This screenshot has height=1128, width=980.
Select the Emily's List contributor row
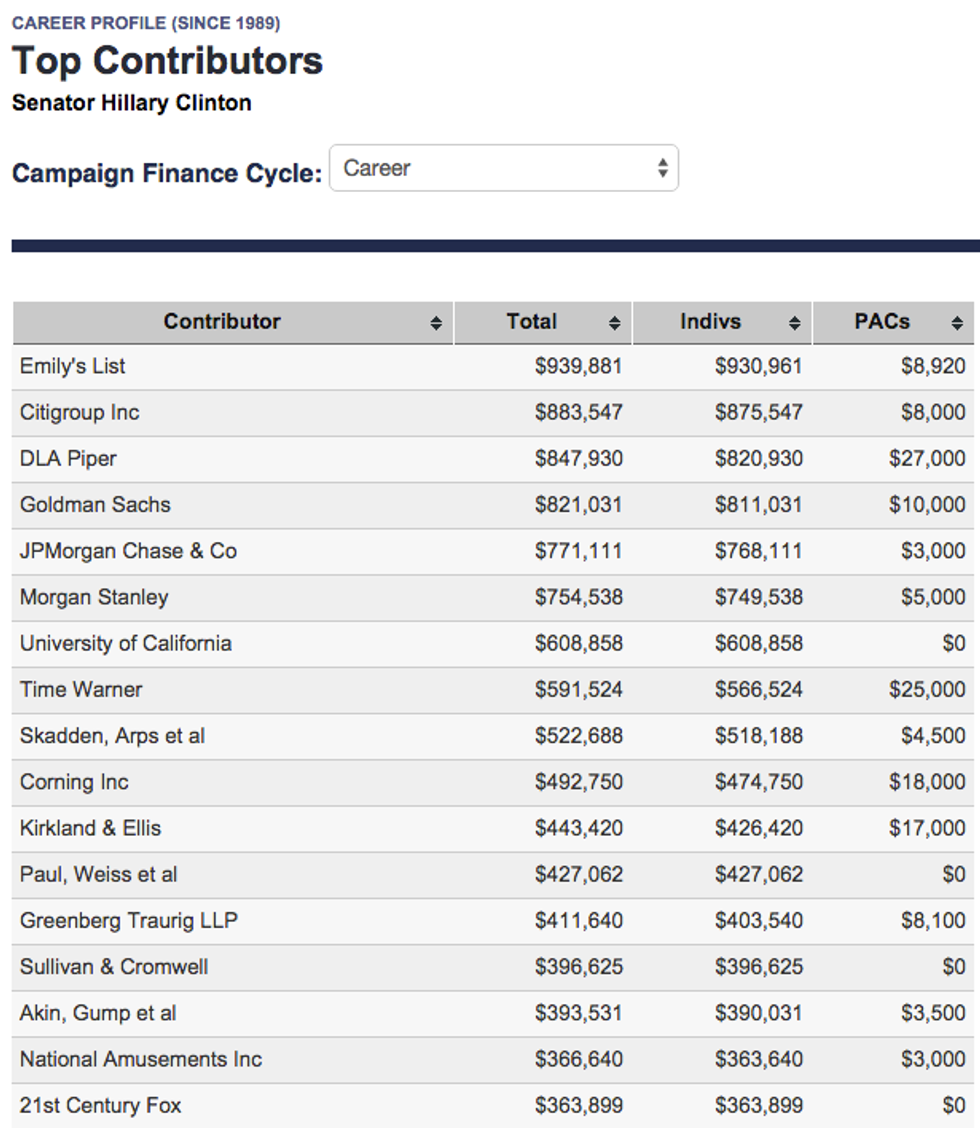coord(73,366)
